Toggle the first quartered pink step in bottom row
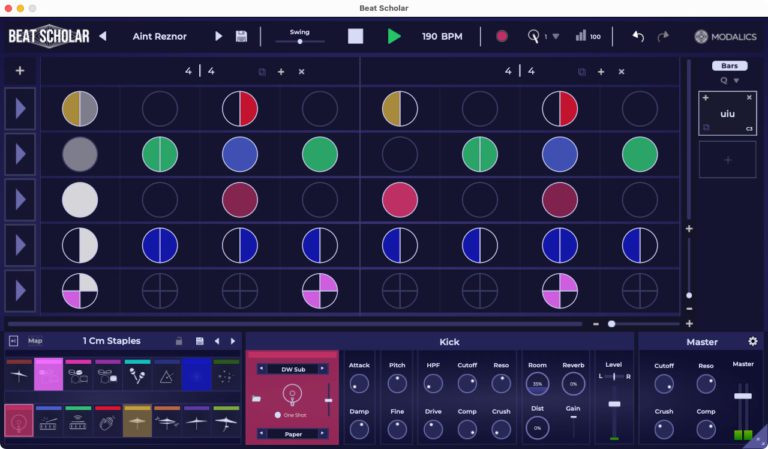This screenshot has width=768, height=449. coord(80,291)
